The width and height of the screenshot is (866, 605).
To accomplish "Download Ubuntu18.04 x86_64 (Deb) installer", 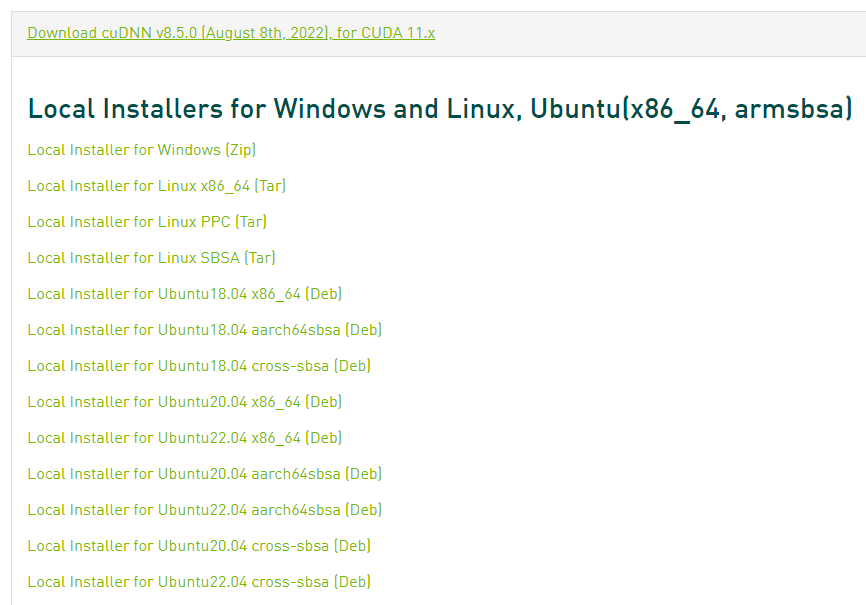I will pos(184,293).
